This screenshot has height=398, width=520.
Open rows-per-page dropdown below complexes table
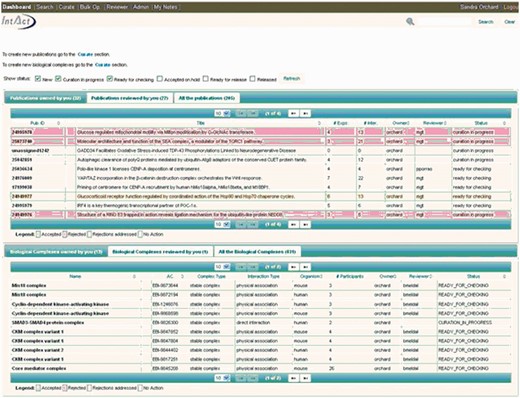coord(222,378)
